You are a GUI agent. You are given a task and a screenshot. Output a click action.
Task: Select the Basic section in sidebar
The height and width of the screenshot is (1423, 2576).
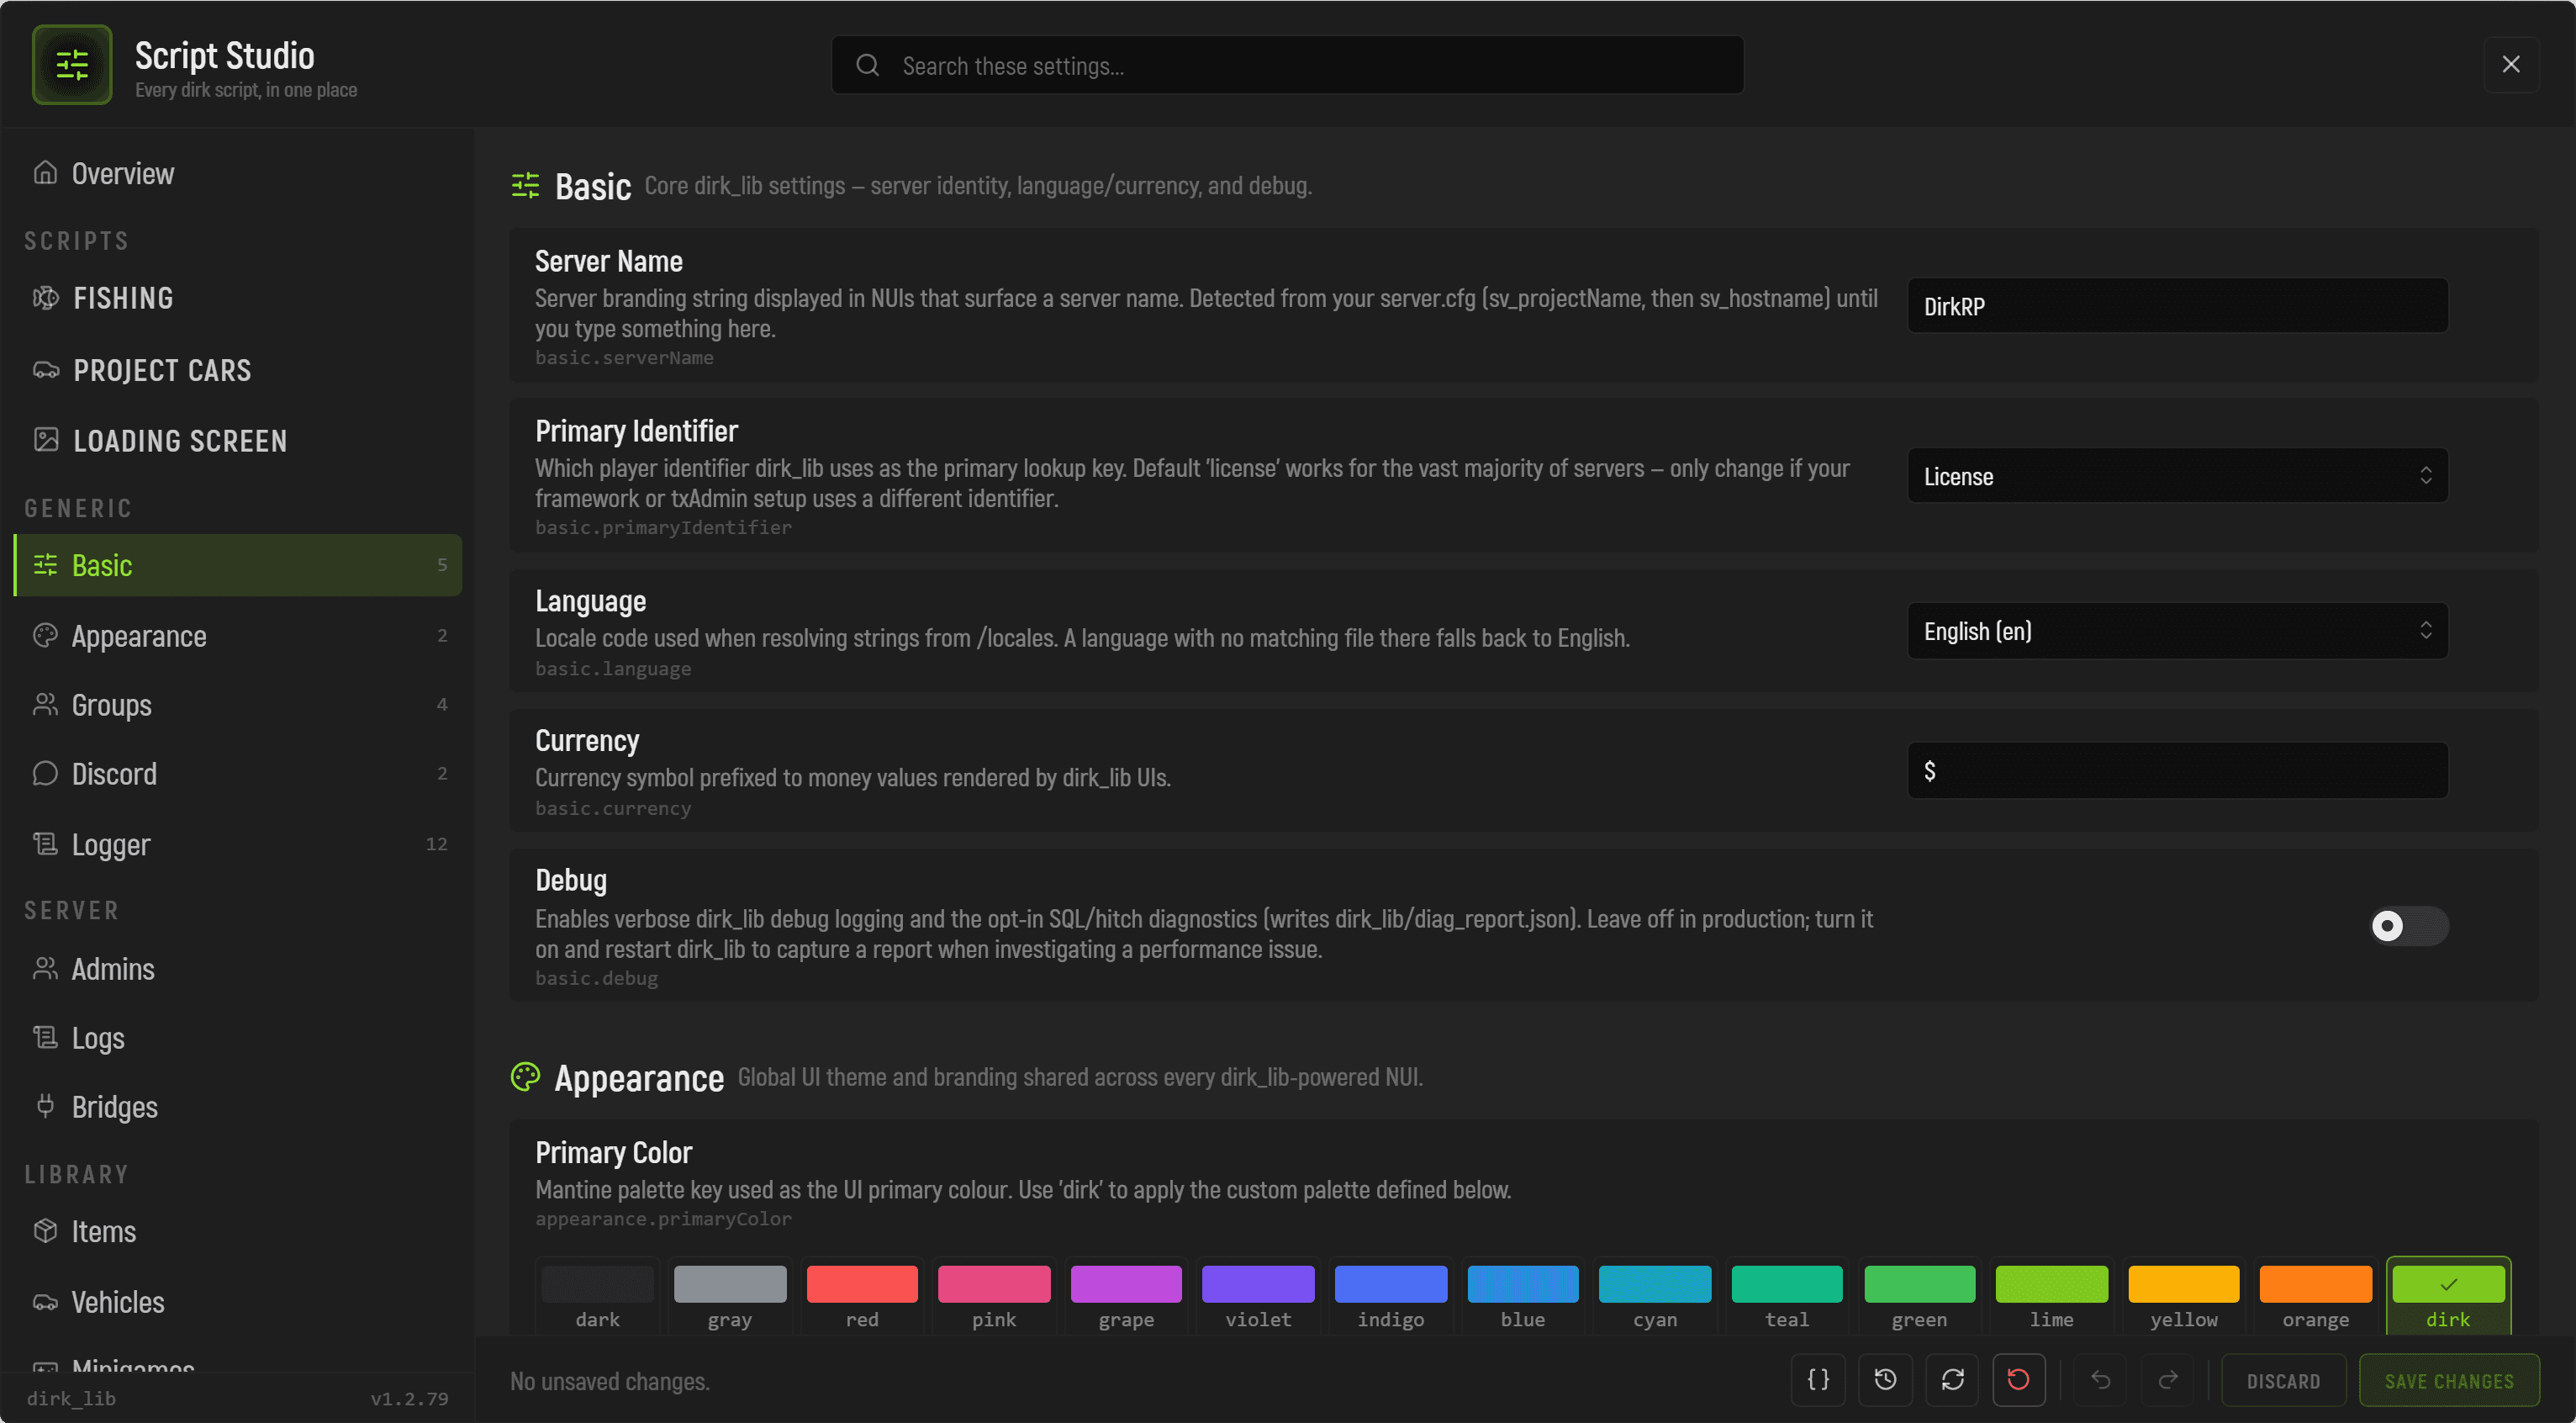pyautogui.click(x=238, y=565)
